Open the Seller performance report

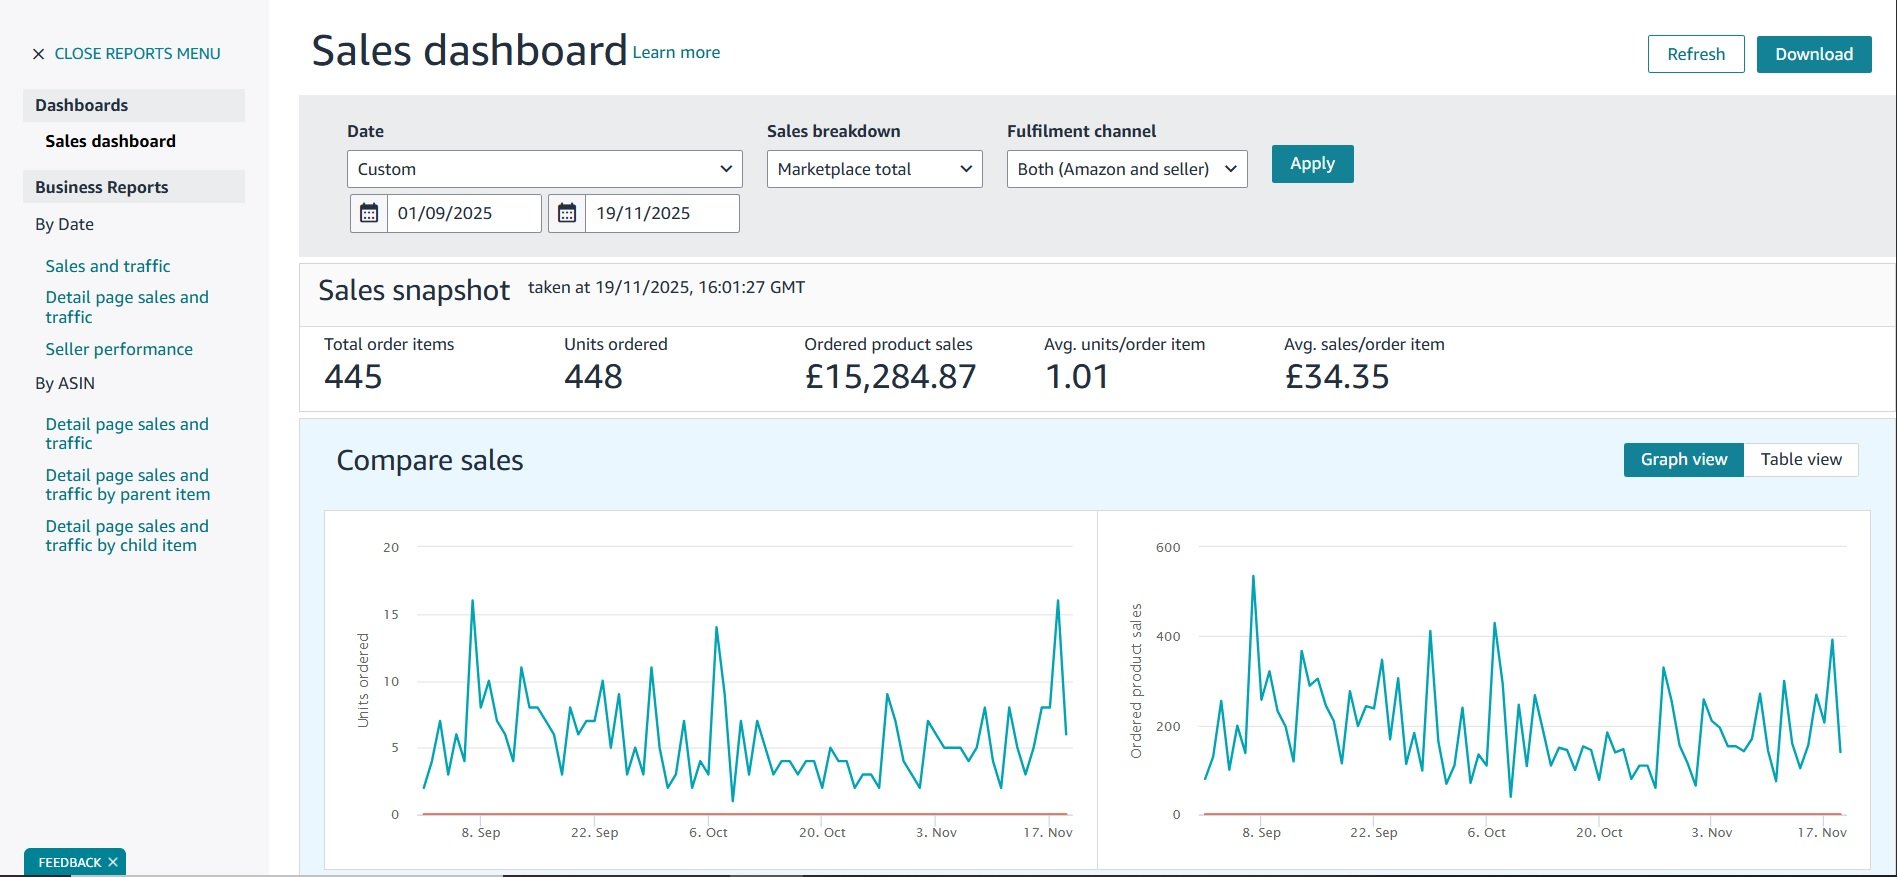[119, 349]
